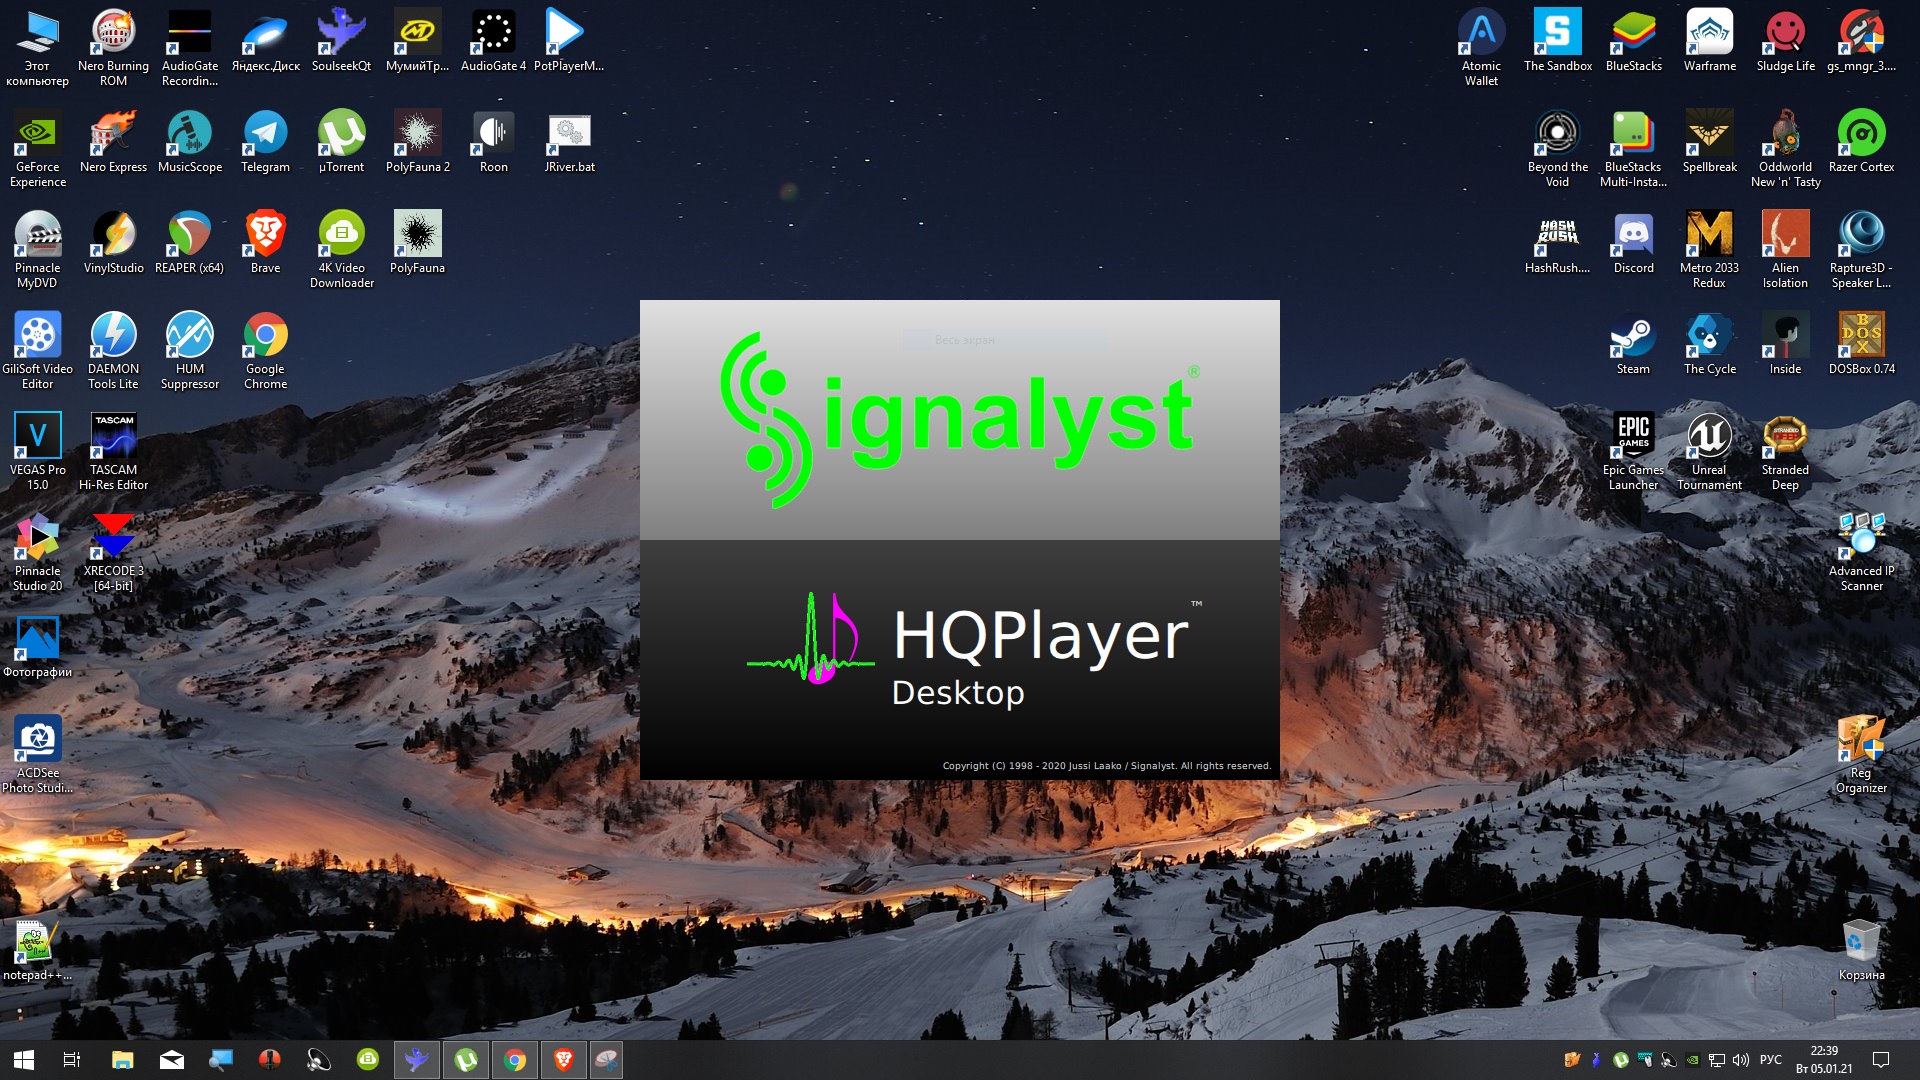
Task: Select the notepad++ desktop icon
Action: tap(37, 949)
